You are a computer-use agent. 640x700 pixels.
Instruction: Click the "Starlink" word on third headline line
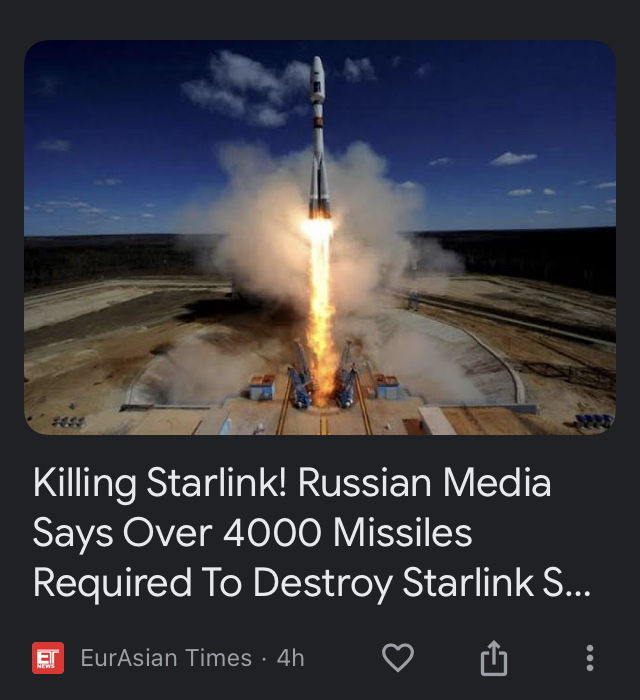pyautogui.click(x=468, y=583)
